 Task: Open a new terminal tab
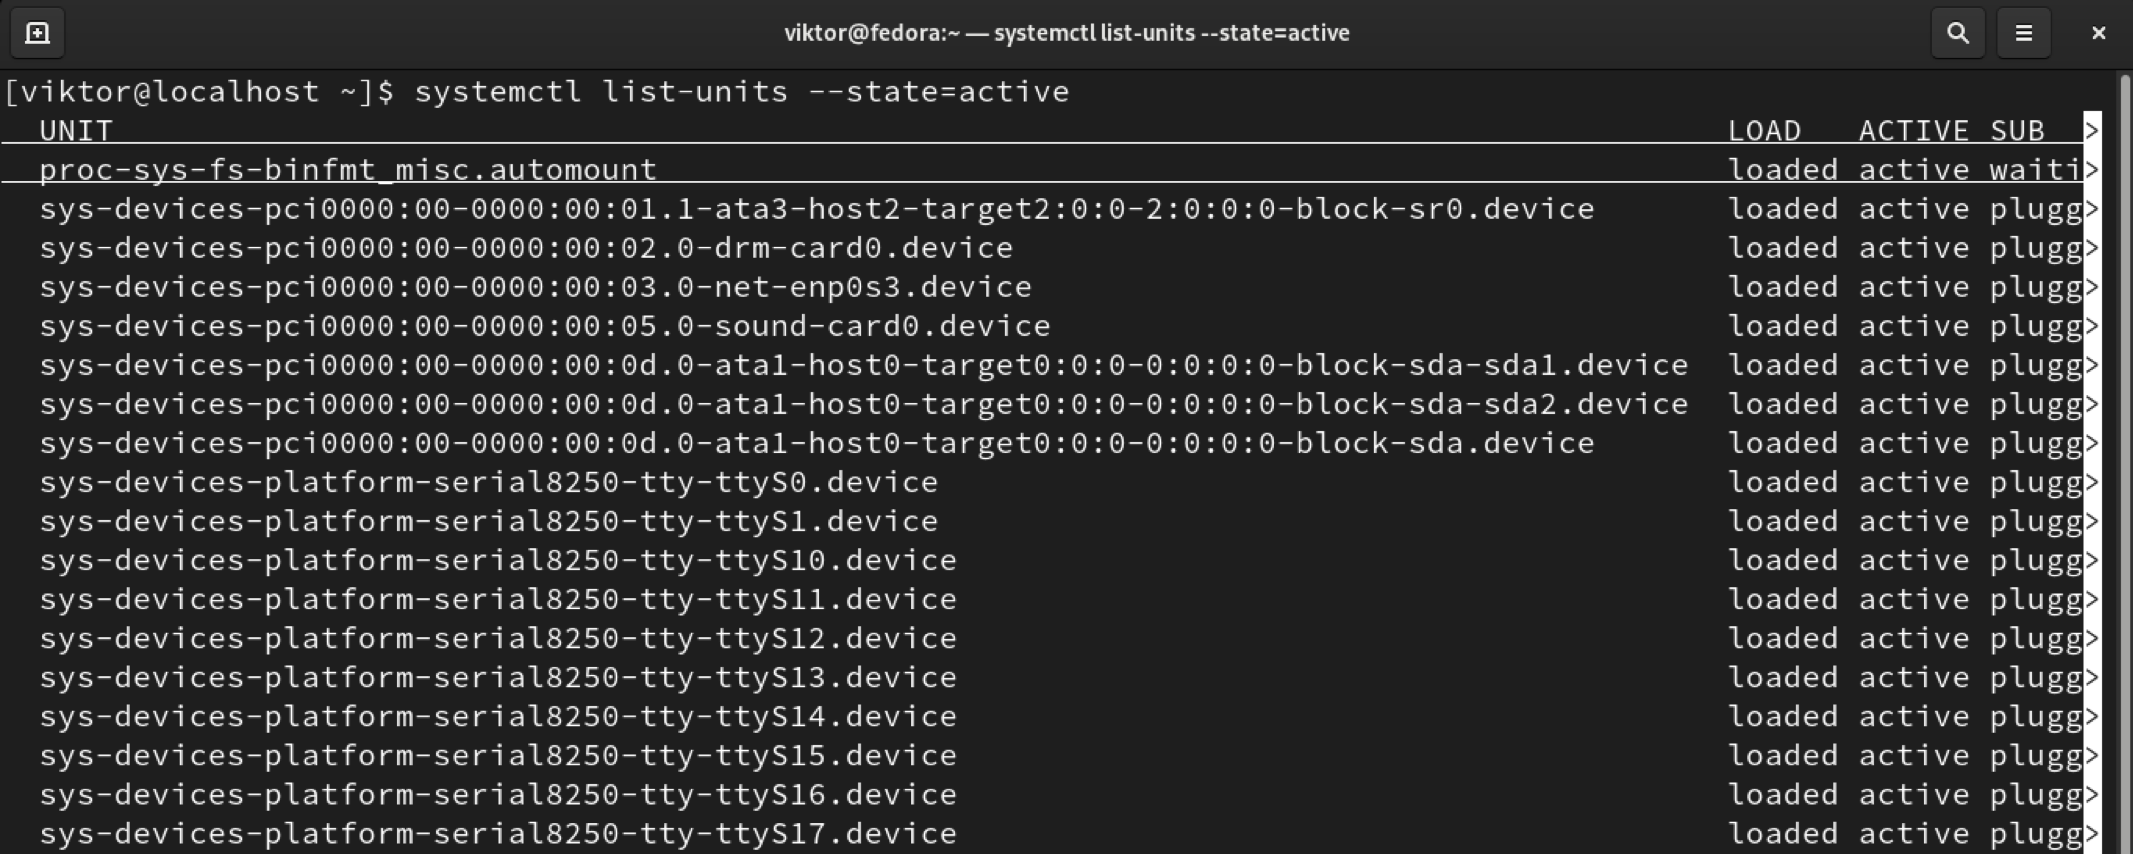coord(37,33)
